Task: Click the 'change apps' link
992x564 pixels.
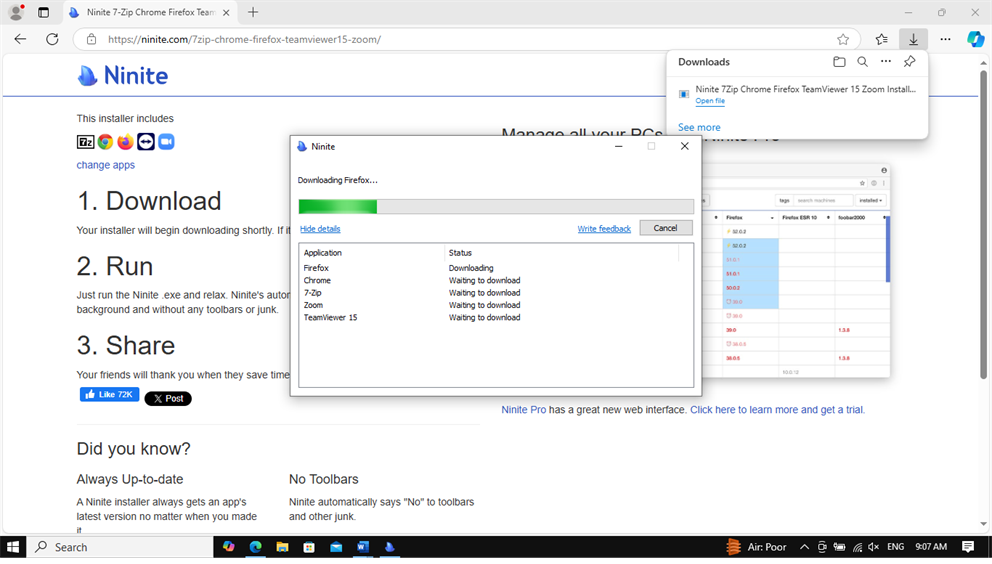Action: pyautogui.click(x=105, y=165)
